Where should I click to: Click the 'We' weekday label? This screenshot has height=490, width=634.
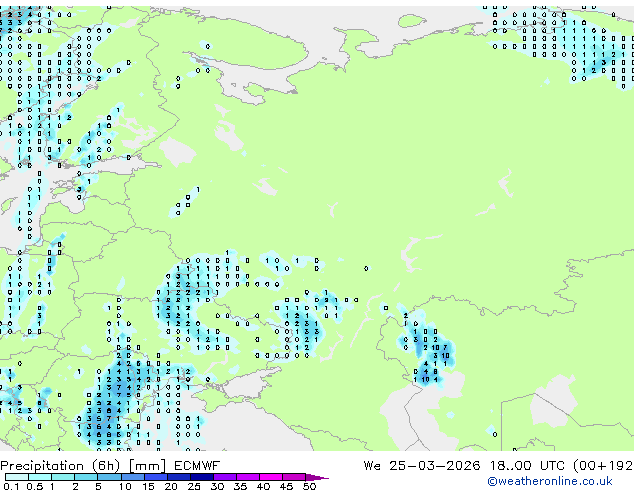(372, 466)
